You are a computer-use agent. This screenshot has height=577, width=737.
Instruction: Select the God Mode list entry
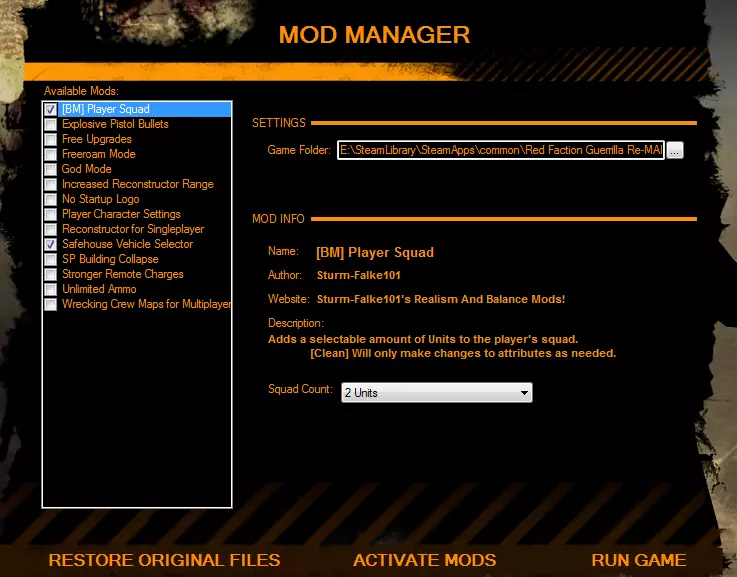point(86,169)
